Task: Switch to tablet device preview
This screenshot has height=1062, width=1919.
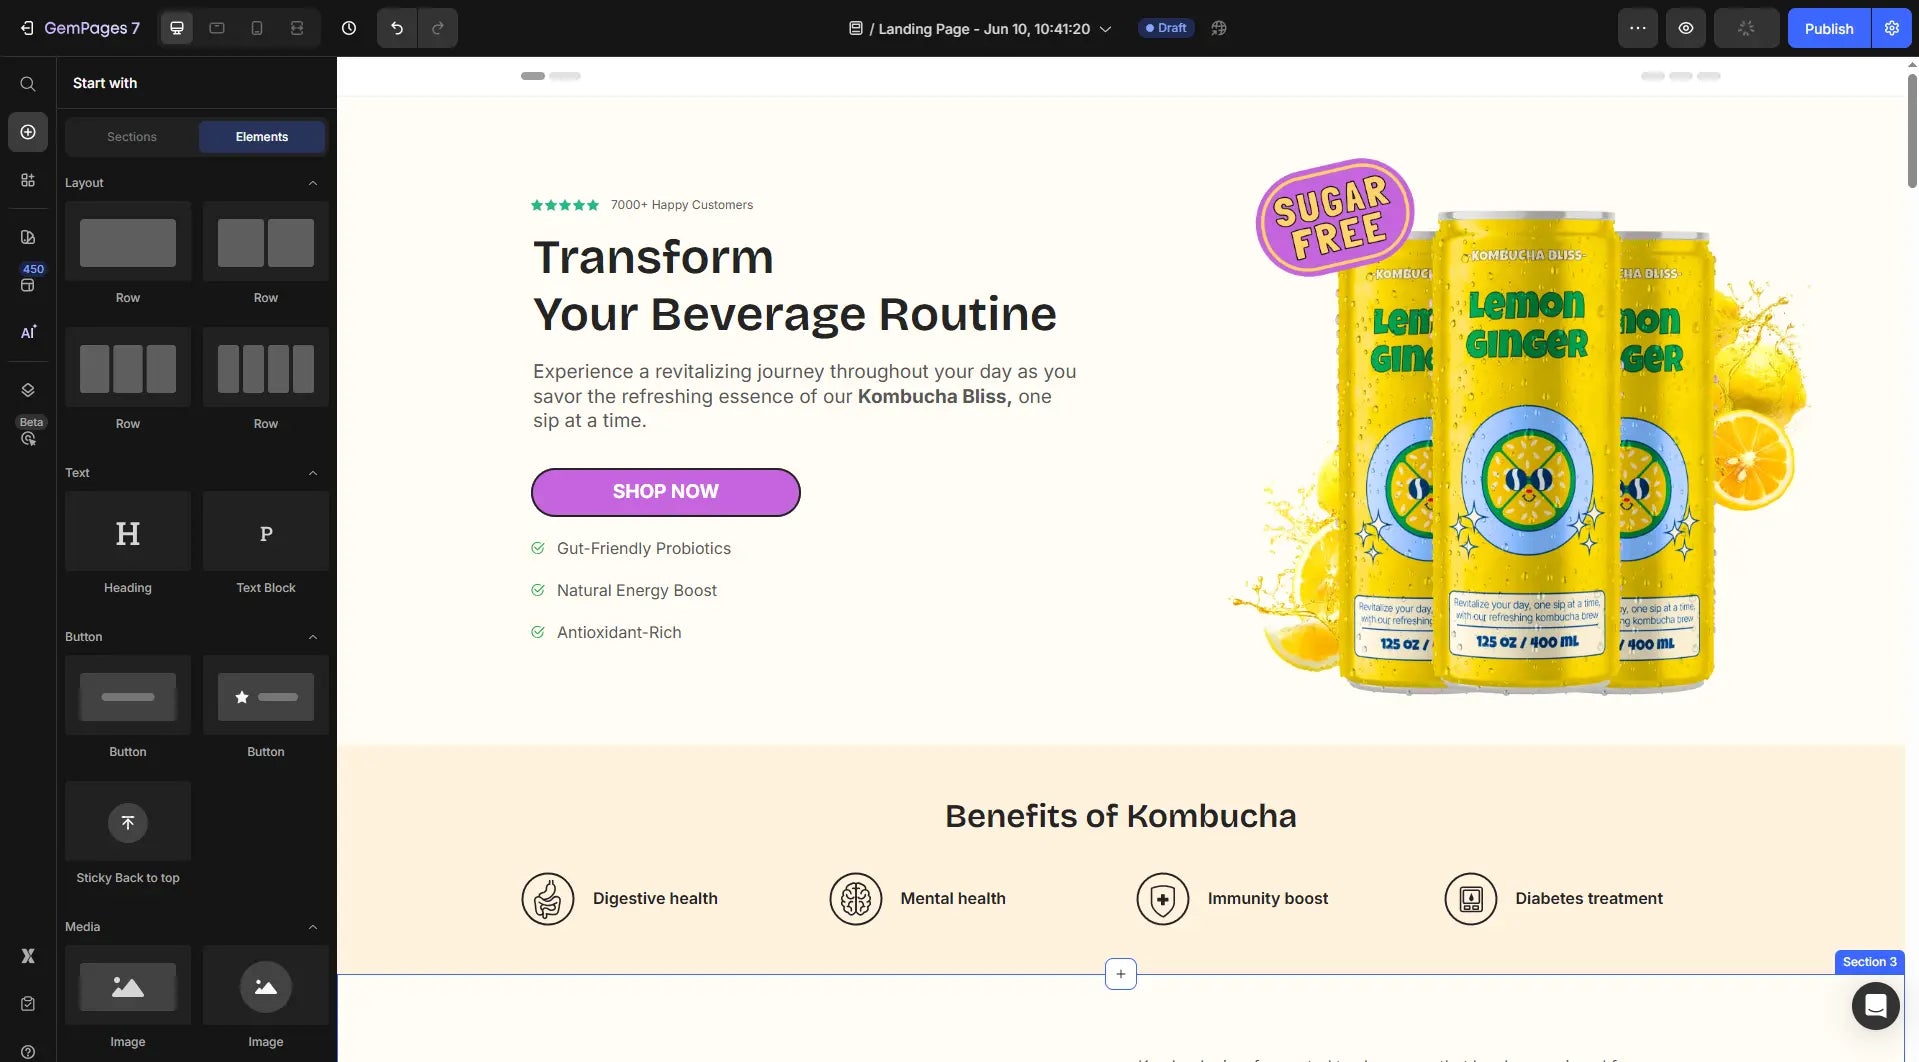Action: (x=217, y=28)
